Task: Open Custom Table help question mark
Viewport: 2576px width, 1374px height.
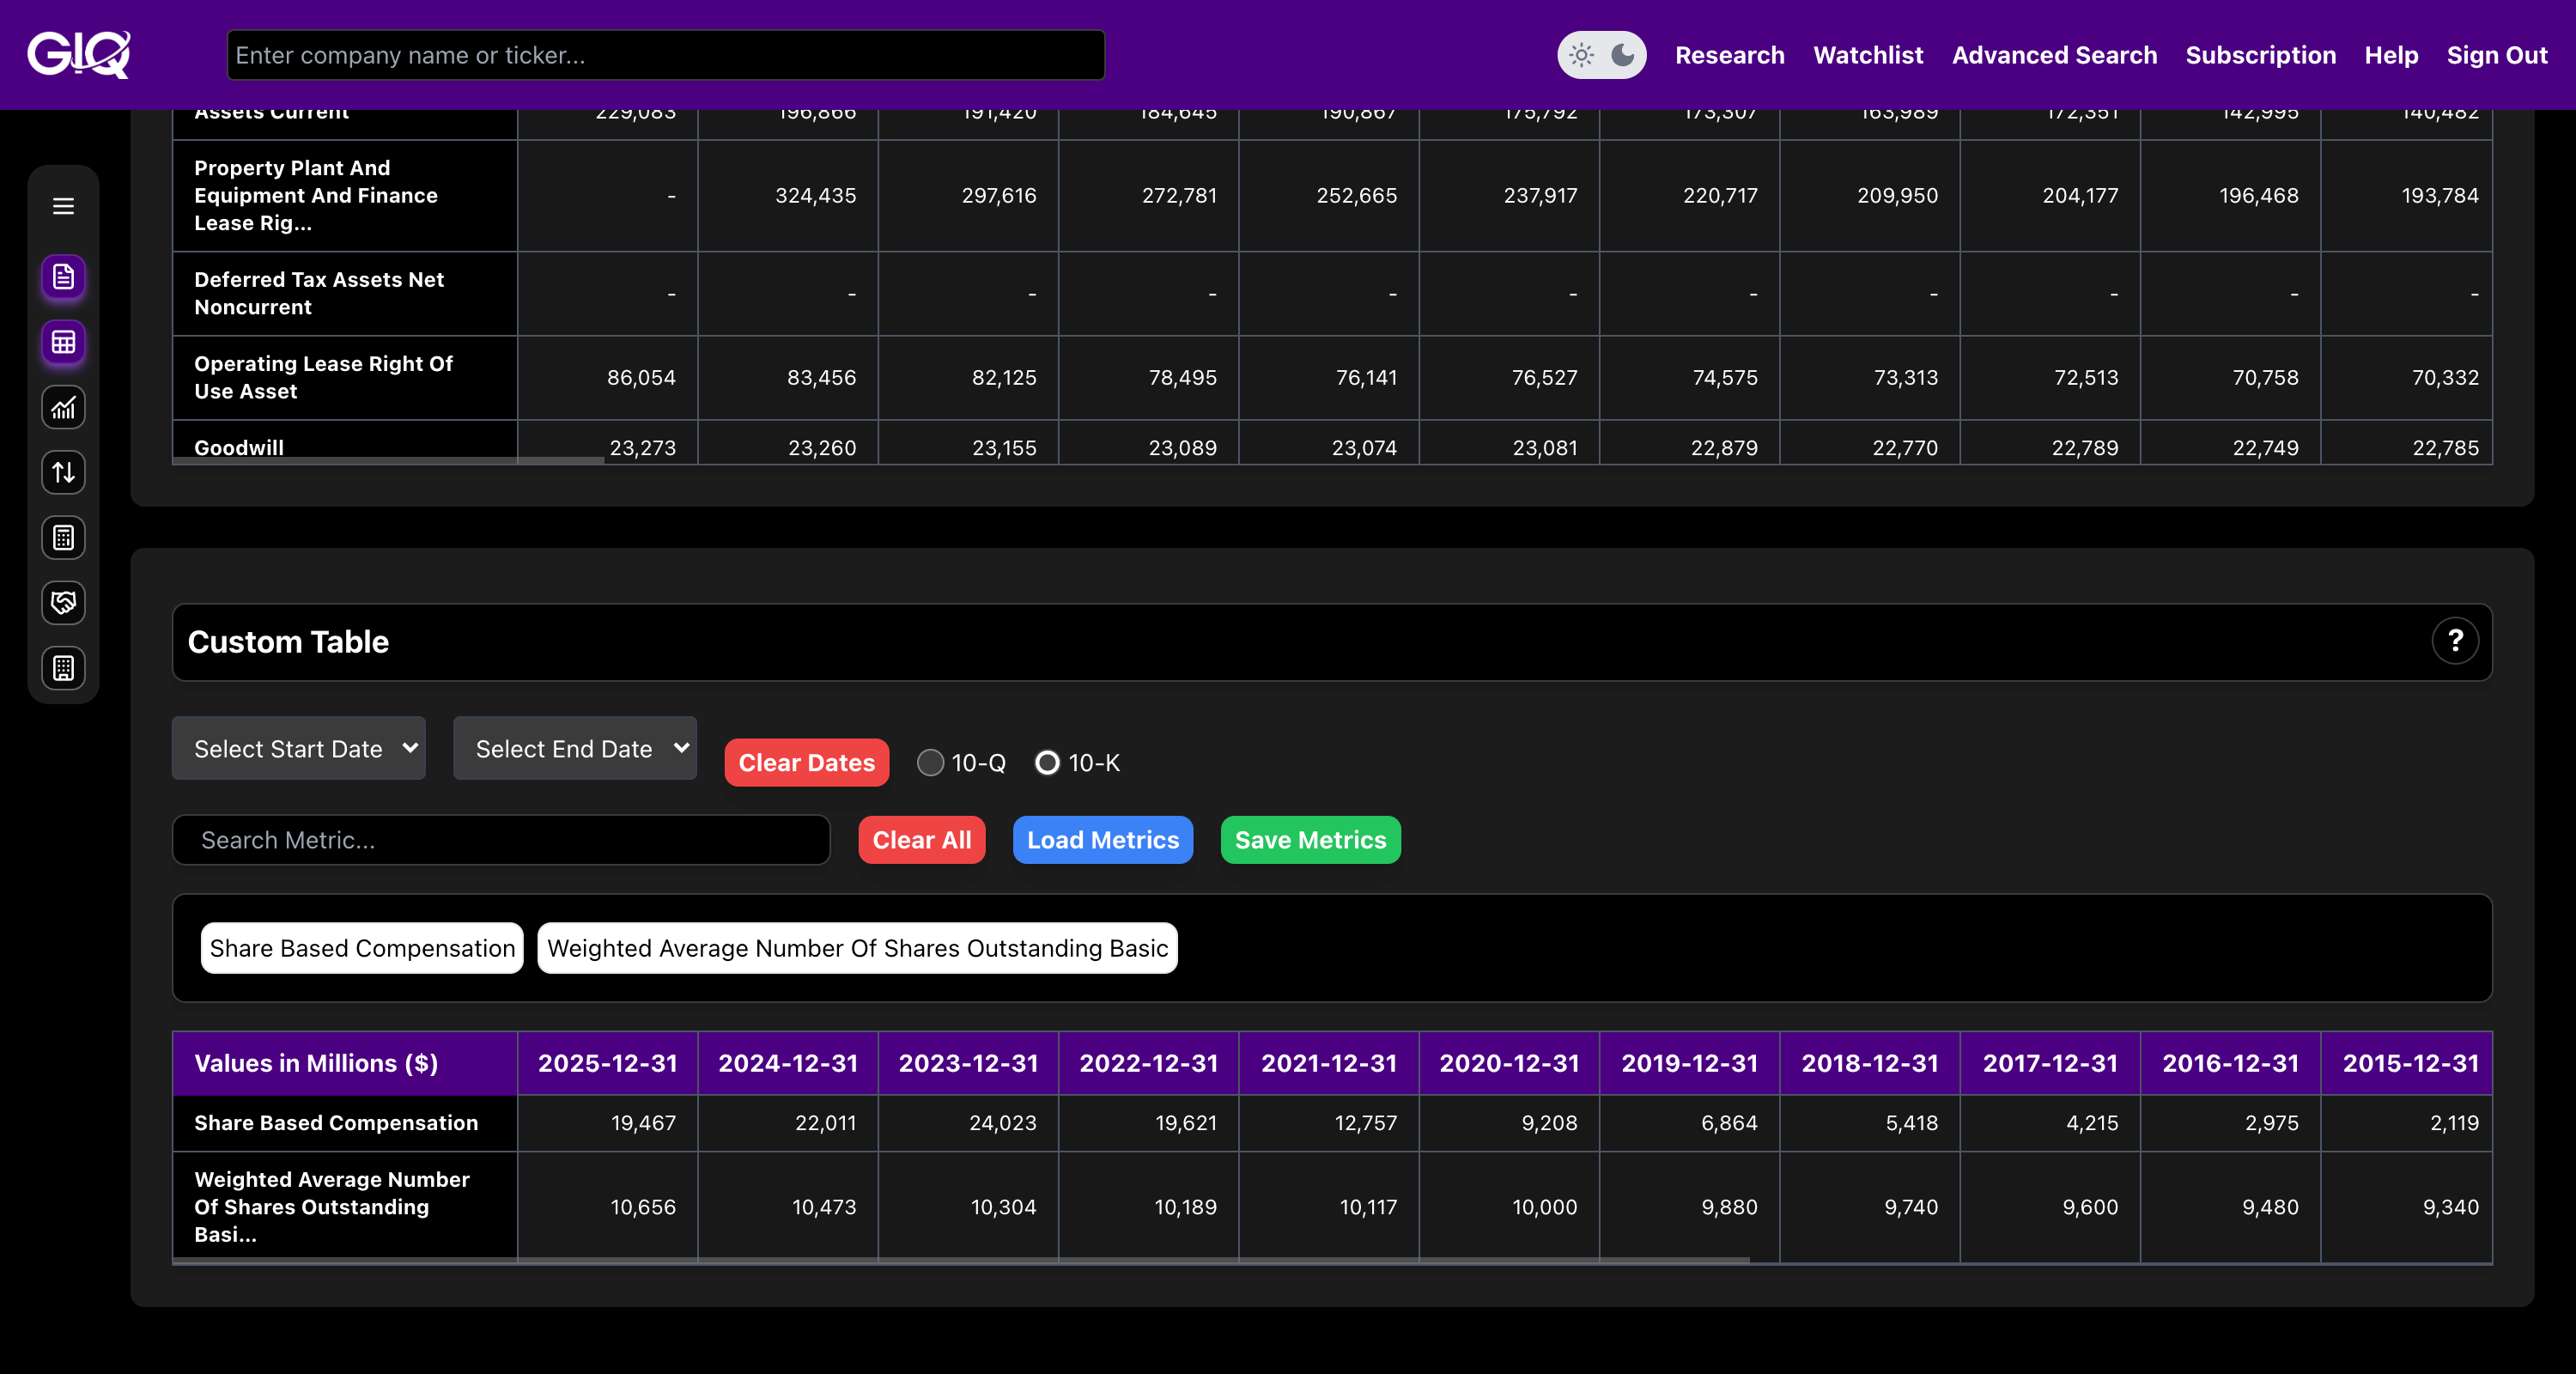Action: coord(2454,641)
